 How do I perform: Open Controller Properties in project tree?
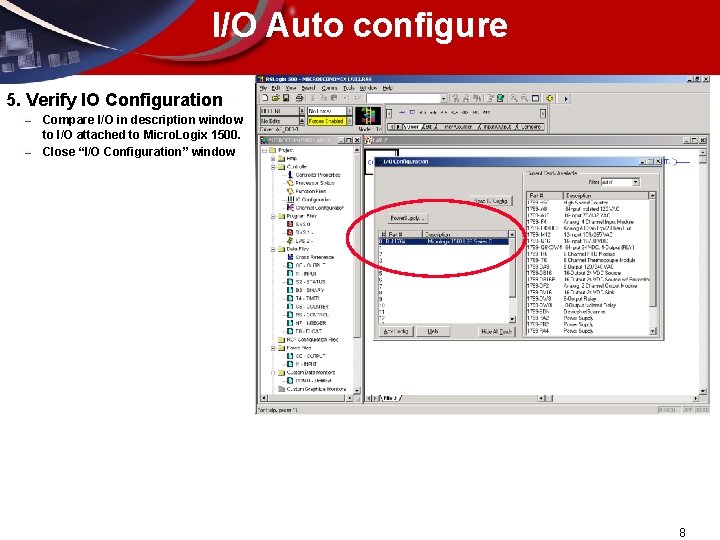coord(317,175)
